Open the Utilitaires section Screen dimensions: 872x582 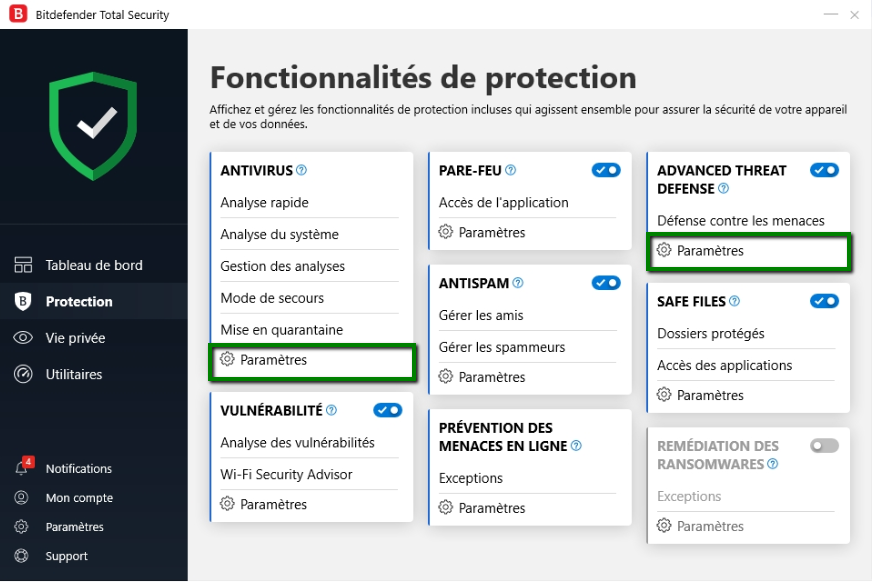[x=73, y=374]
